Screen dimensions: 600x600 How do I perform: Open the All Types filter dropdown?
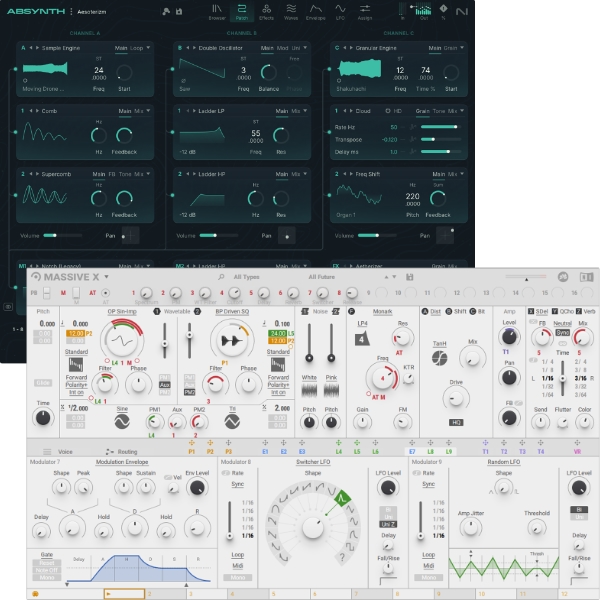coord(246,277)
